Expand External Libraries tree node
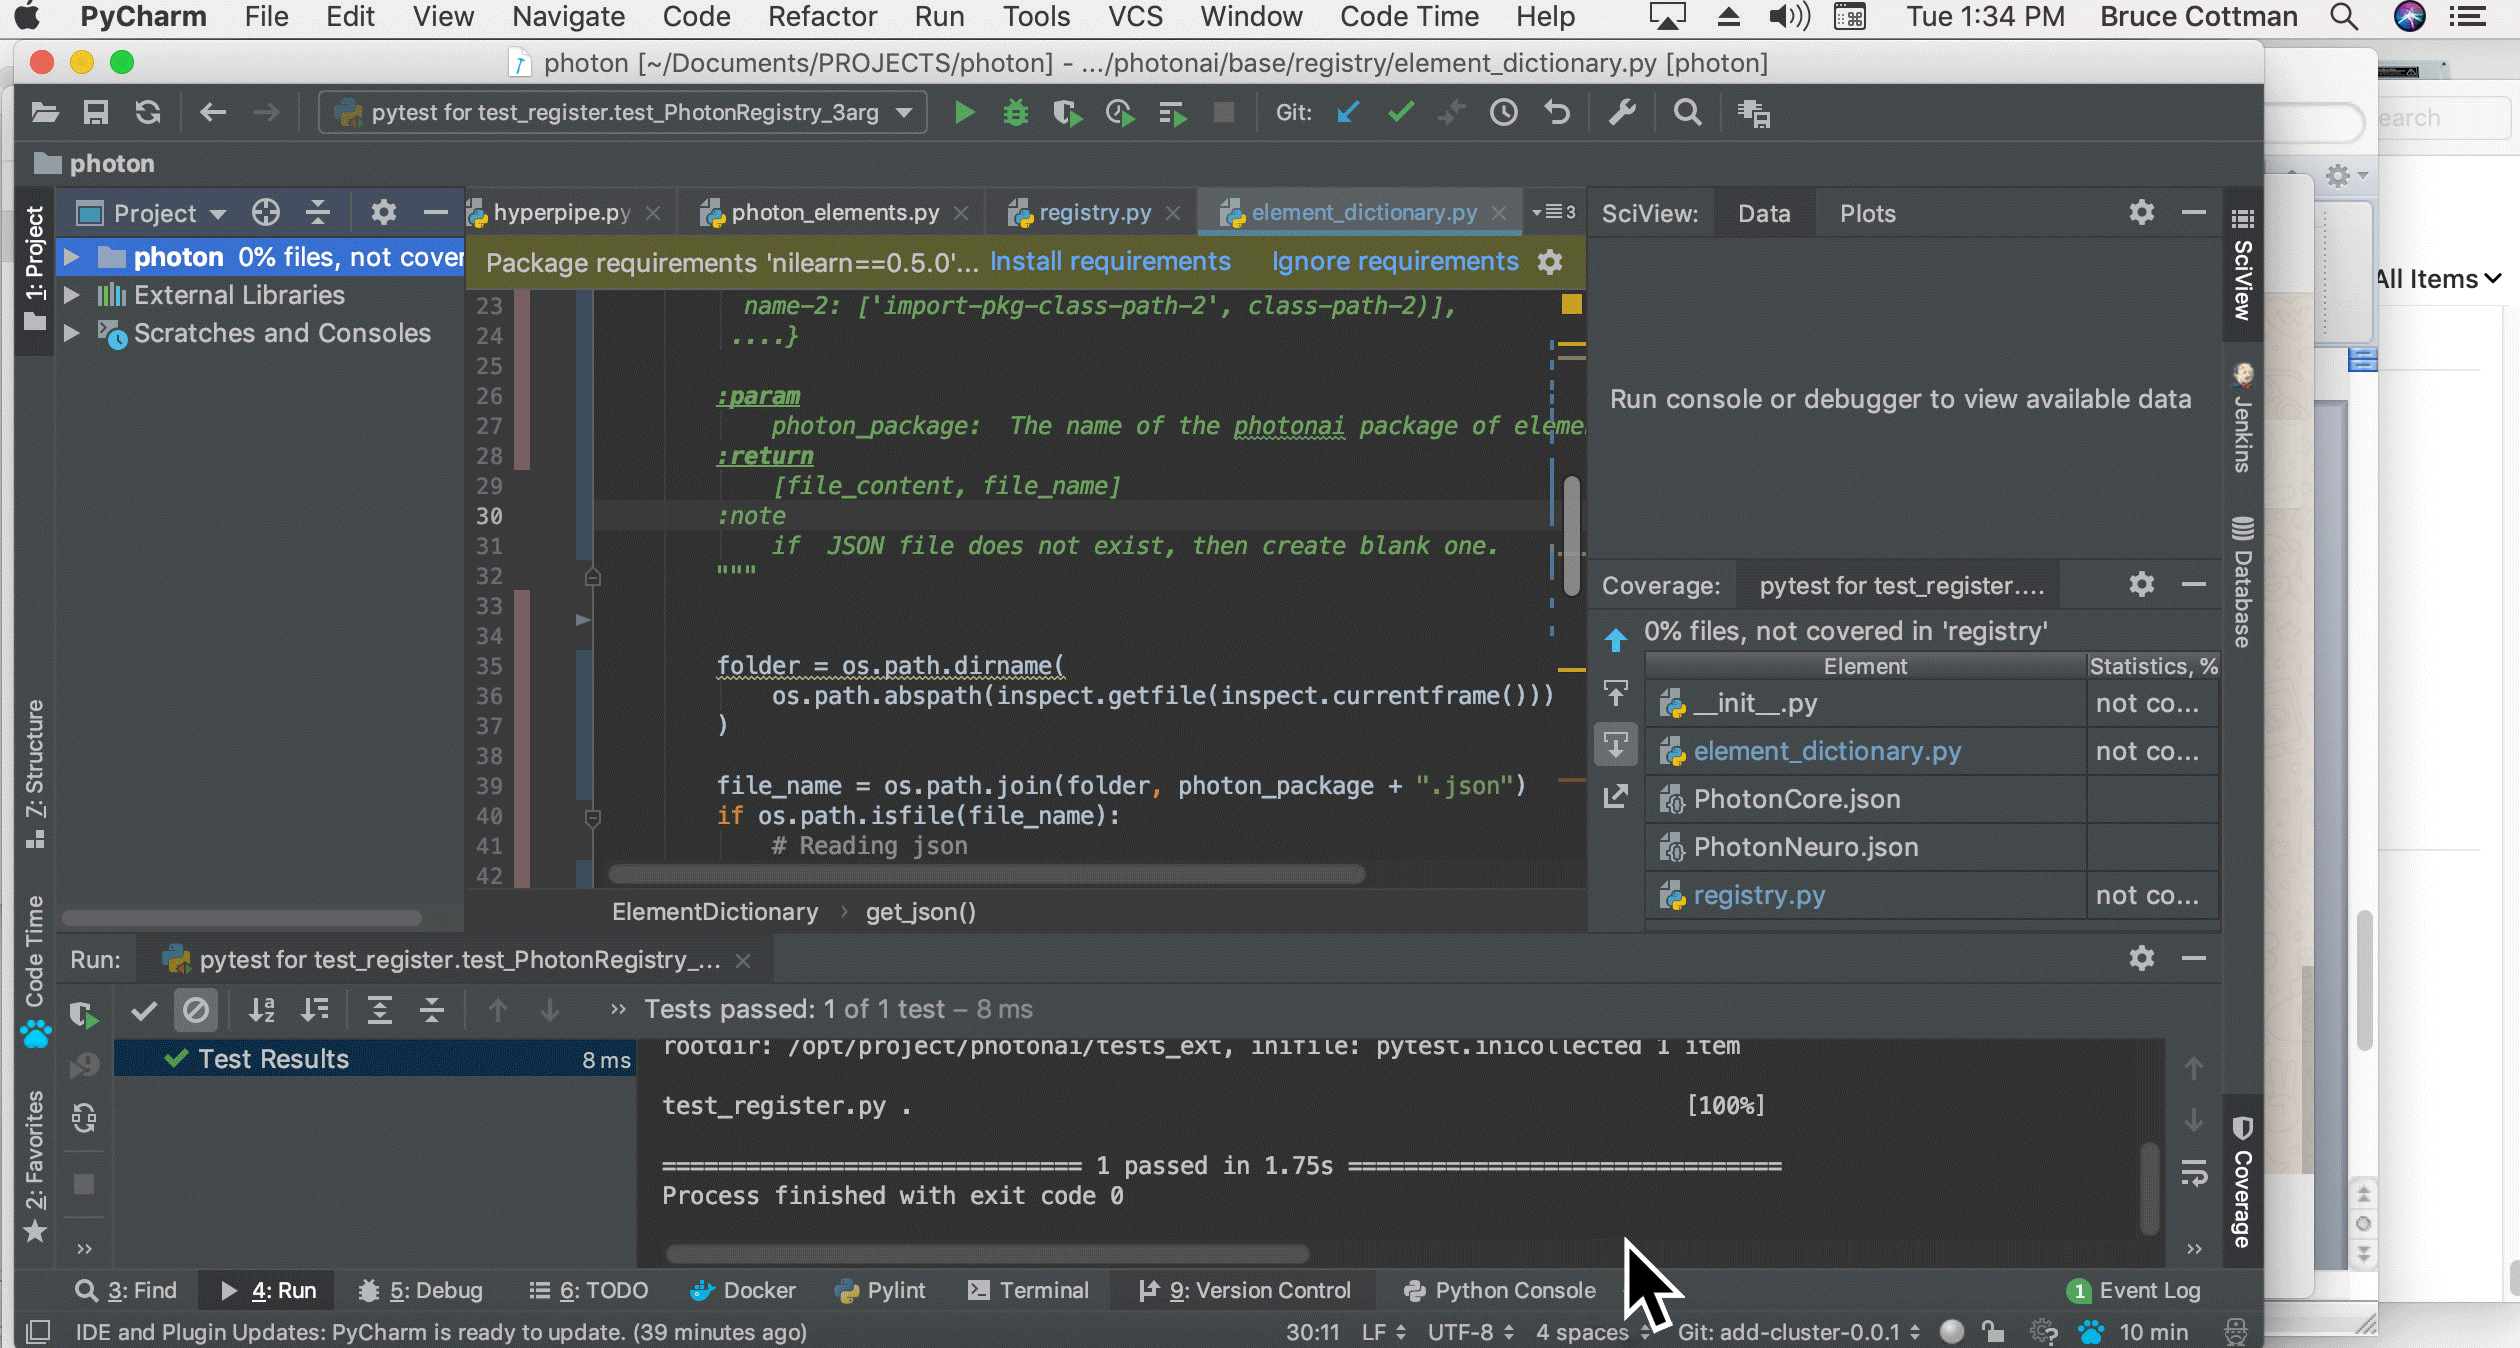Image resolution: width=2520 pixels, height=1348 pixels. (71, 296)
